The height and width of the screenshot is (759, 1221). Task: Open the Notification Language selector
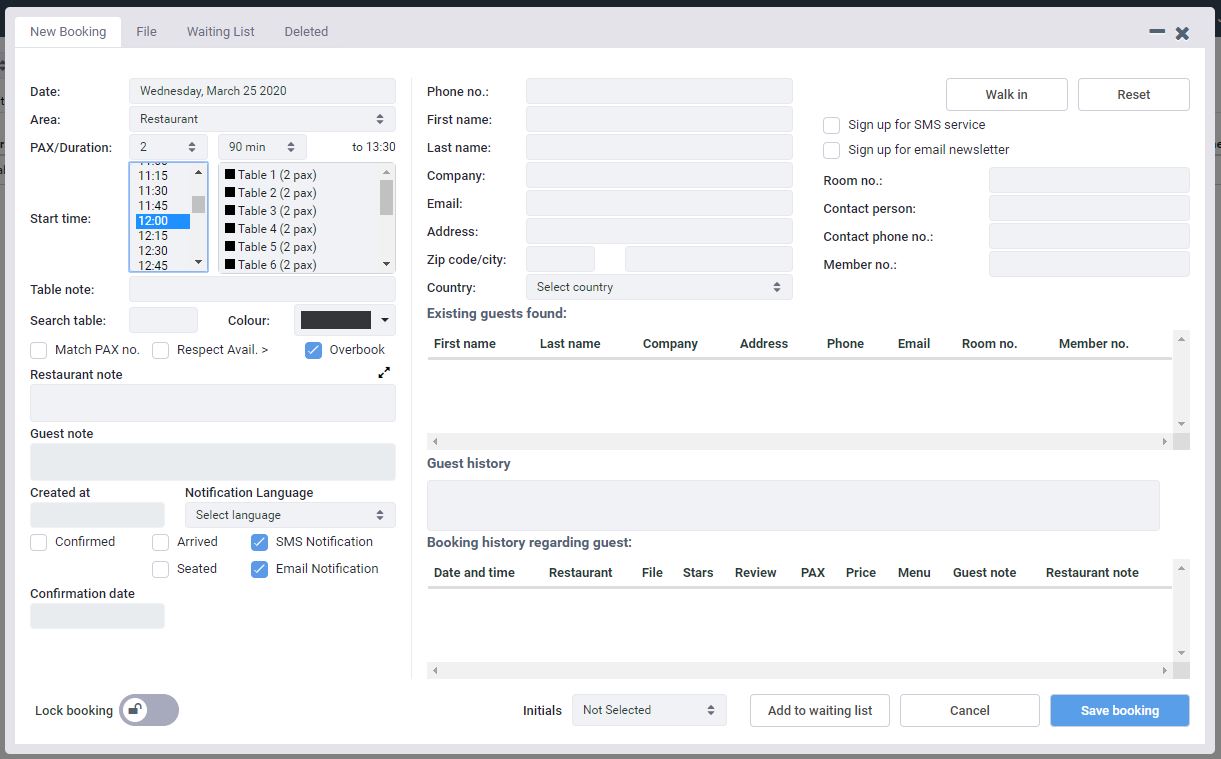click(x=289, y=514)
